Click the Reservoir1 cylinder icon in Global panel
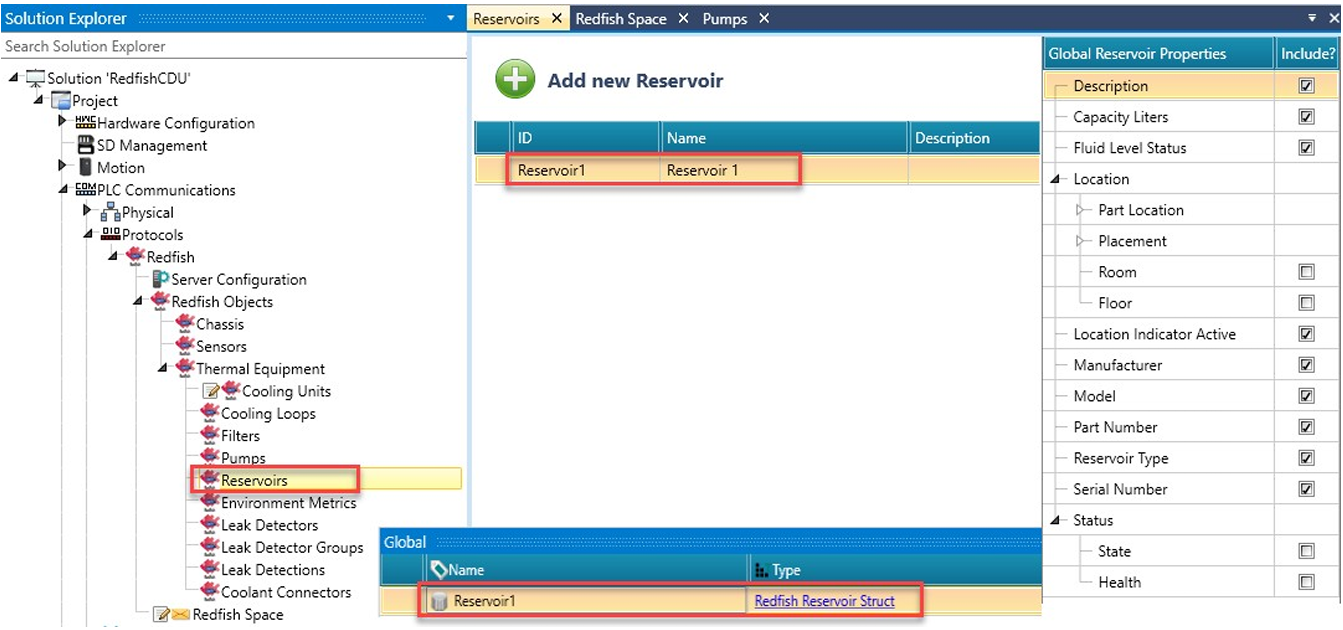Viewport: 1343px width, 630px height. [x=438, y=601]
